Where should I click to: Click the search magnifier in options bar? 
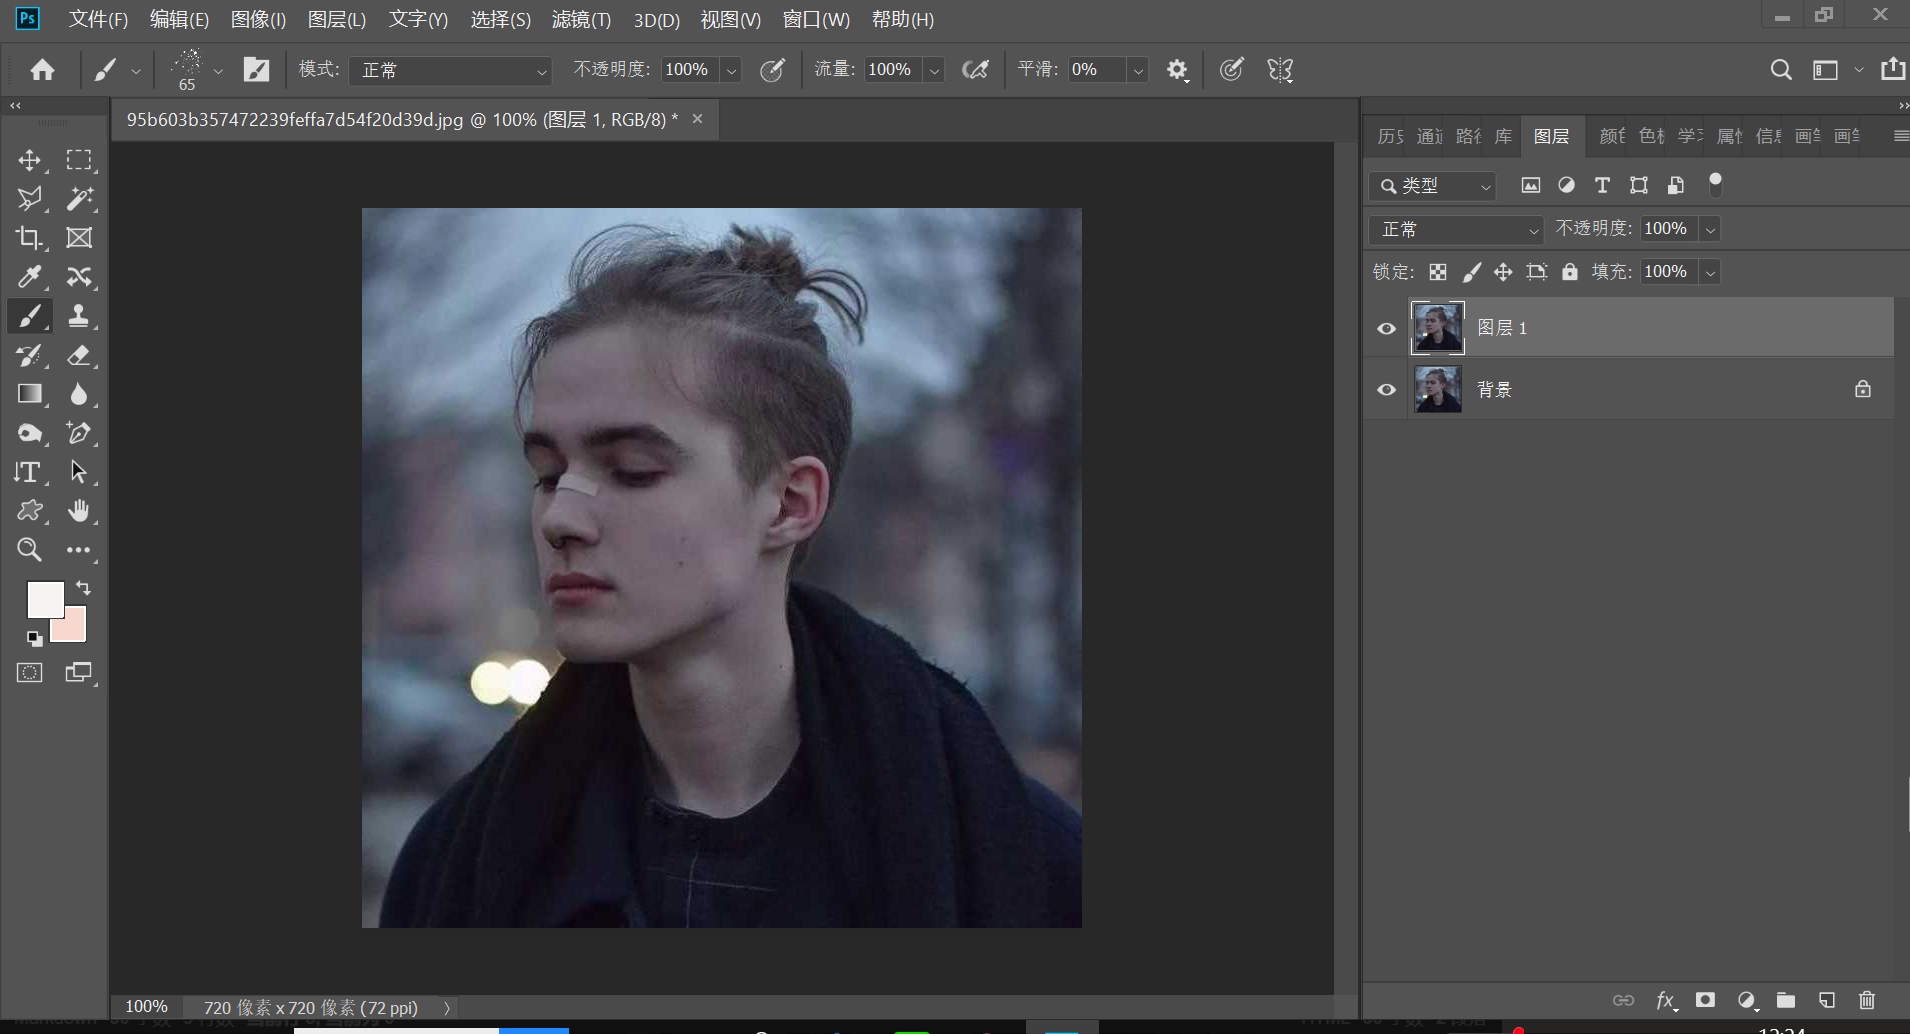click(x=1780, y=69)
